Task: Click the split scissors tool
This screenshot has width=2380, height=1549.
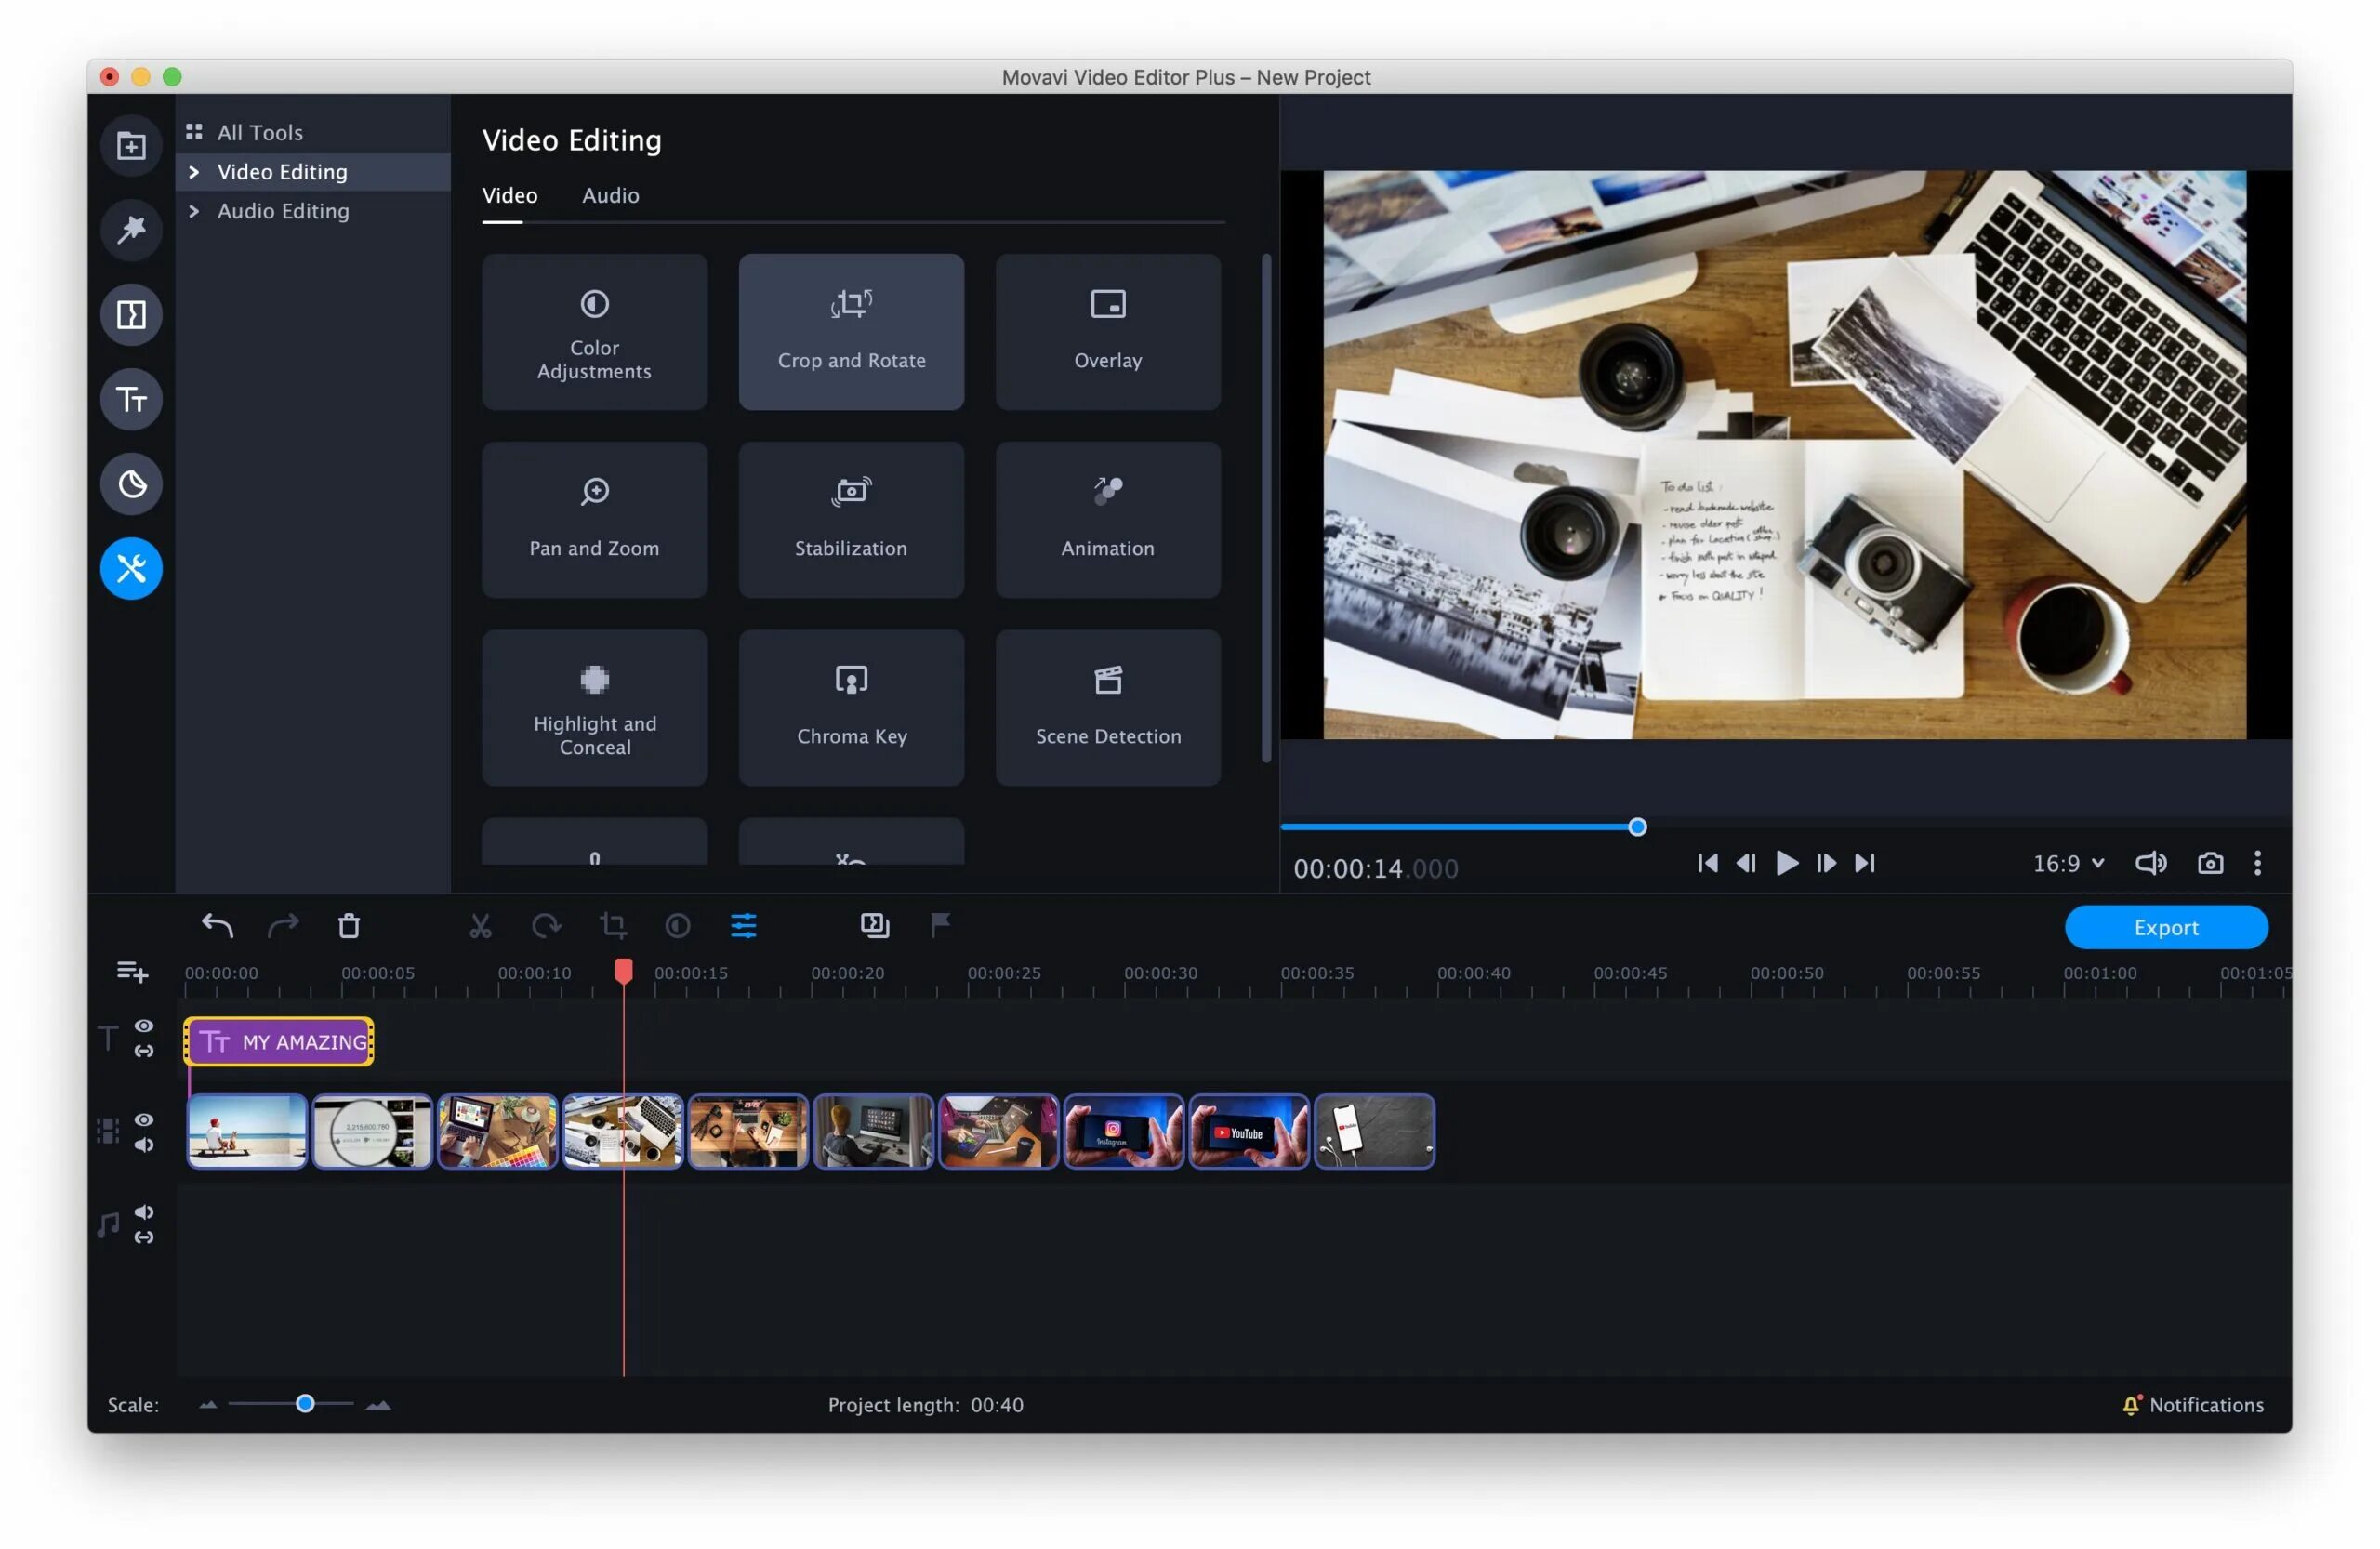Action: [x=480, y=926]
